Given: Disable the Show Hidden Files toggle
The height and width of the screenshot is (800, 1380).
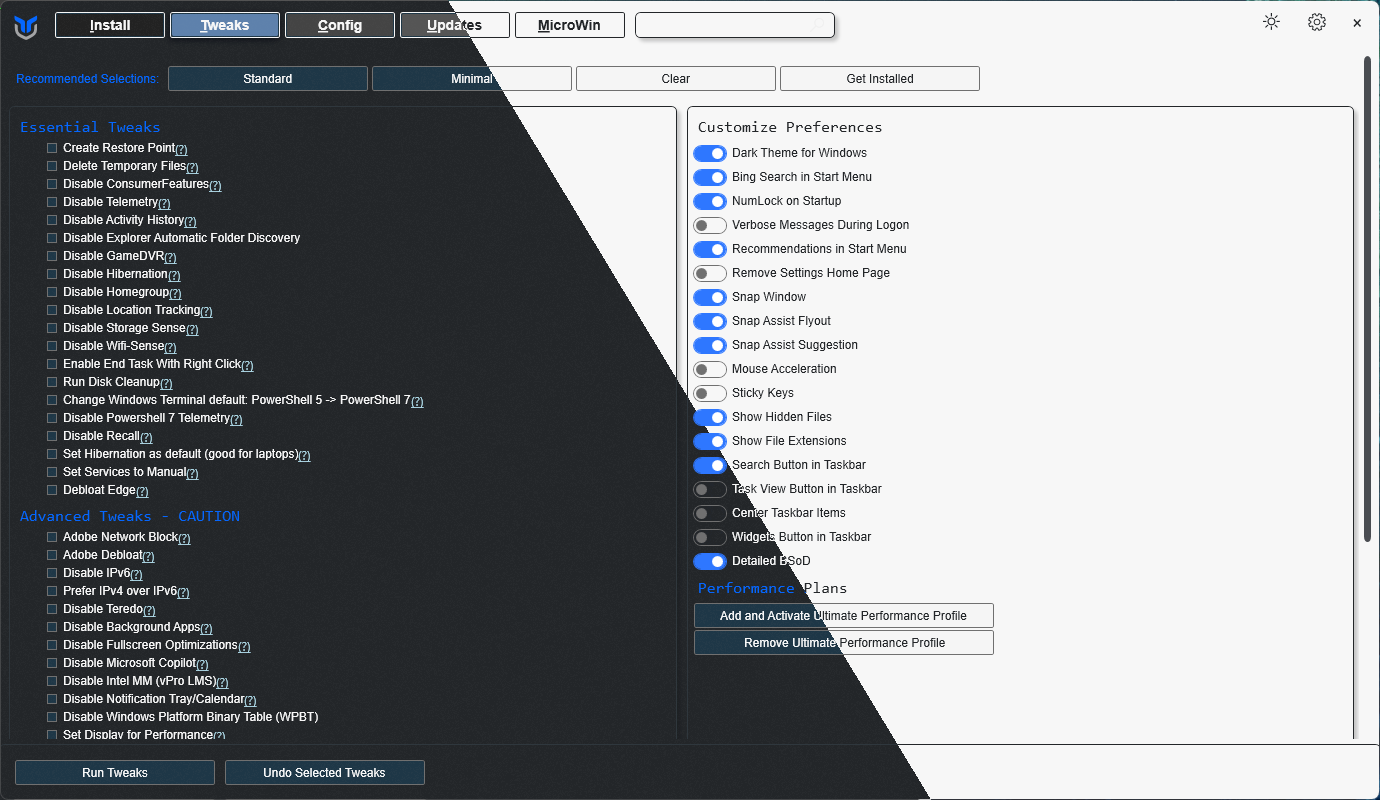Looking at the screenshot, I should pyautogui.click(x=710, y=417).
